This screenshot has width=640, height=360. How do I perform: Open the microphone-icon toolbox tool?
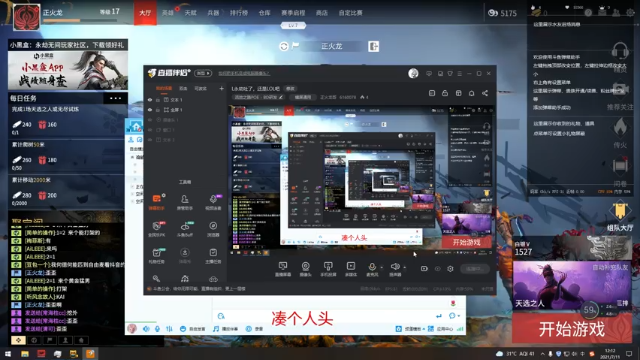[213, 201]
